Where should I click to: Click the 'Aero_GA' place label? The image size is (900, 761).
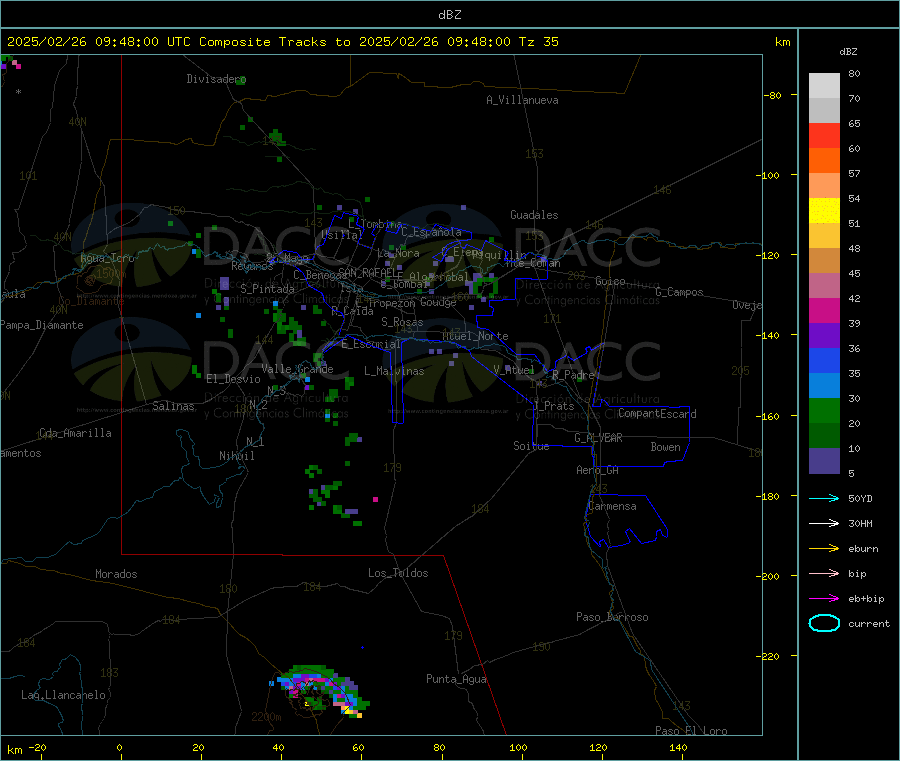(x=597, y=470)
